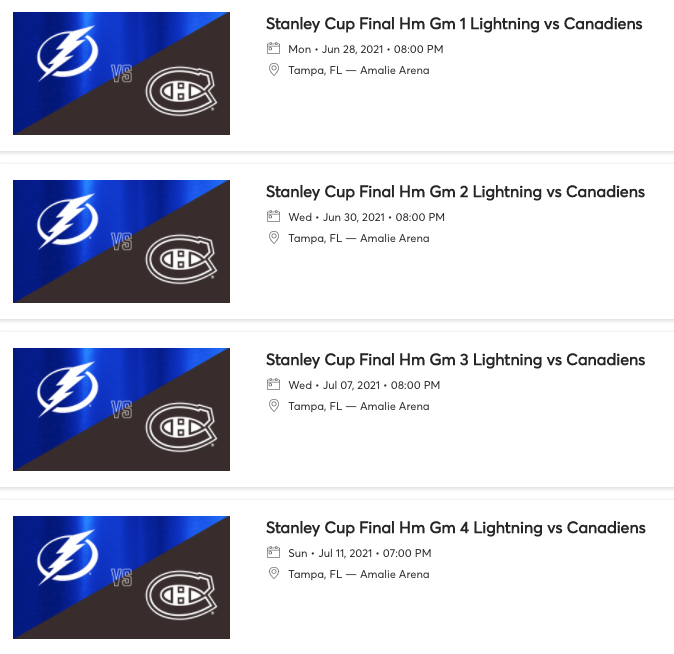The height and width of the screenshot is (654, 674).
Task: Select the Game 3 Lightning vs Canadiens thumbnail
Action: (x=121, y=409)
